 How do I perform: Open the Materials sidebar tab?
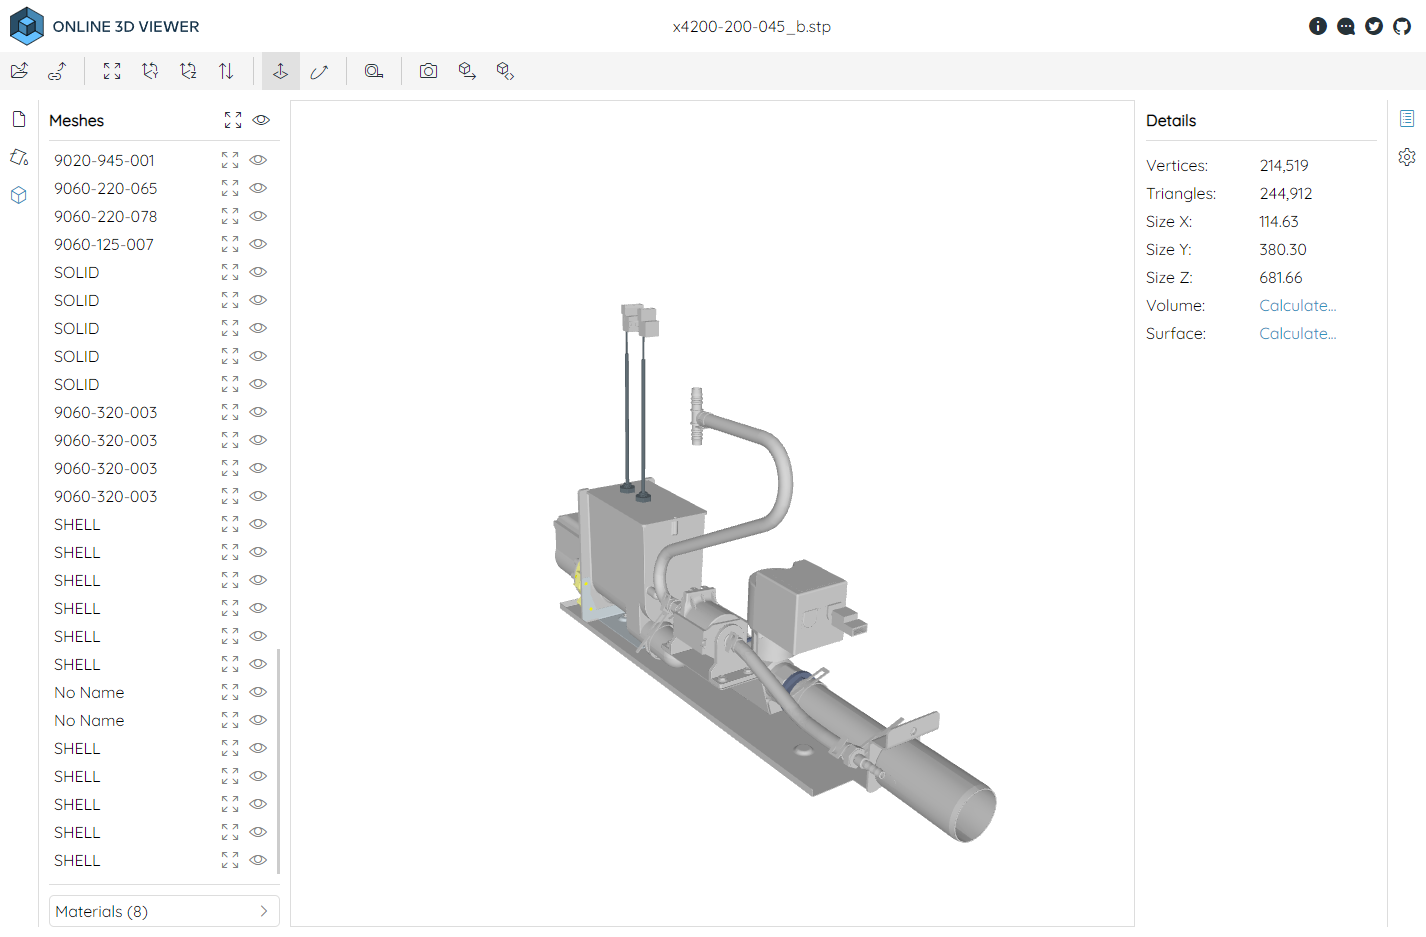[18, 157]
